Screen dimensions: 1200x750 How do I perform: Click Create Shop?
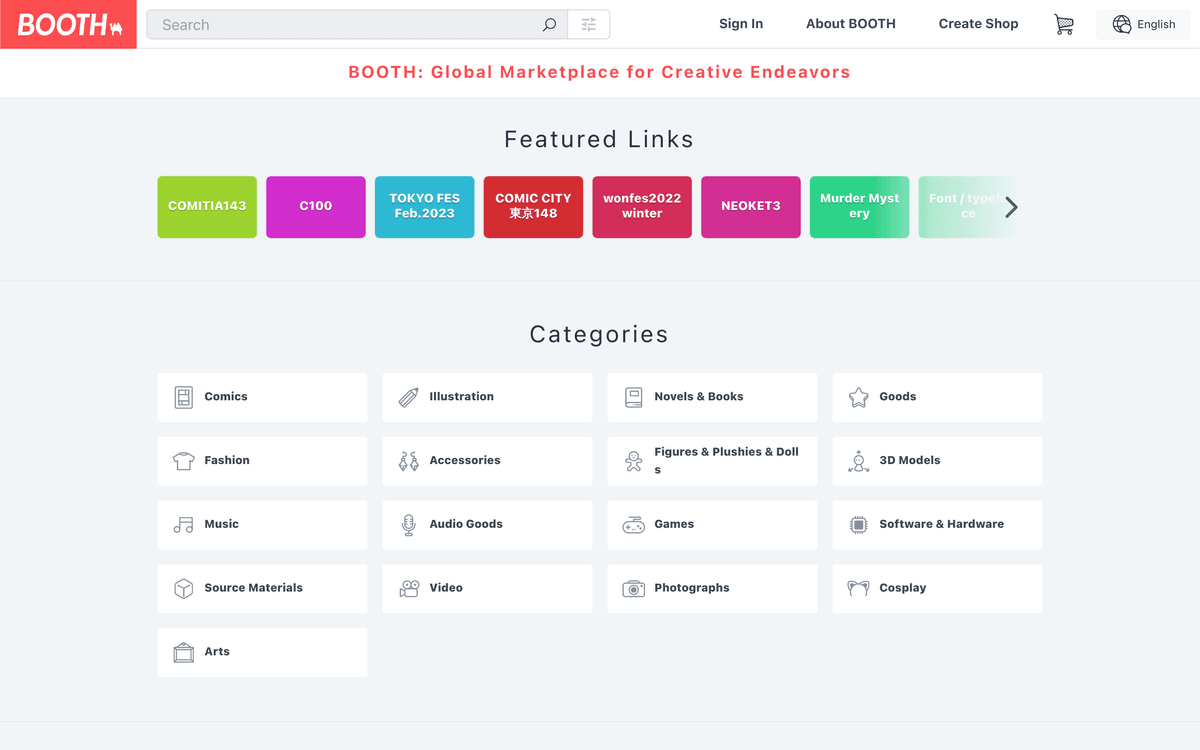tap(978, 24)
